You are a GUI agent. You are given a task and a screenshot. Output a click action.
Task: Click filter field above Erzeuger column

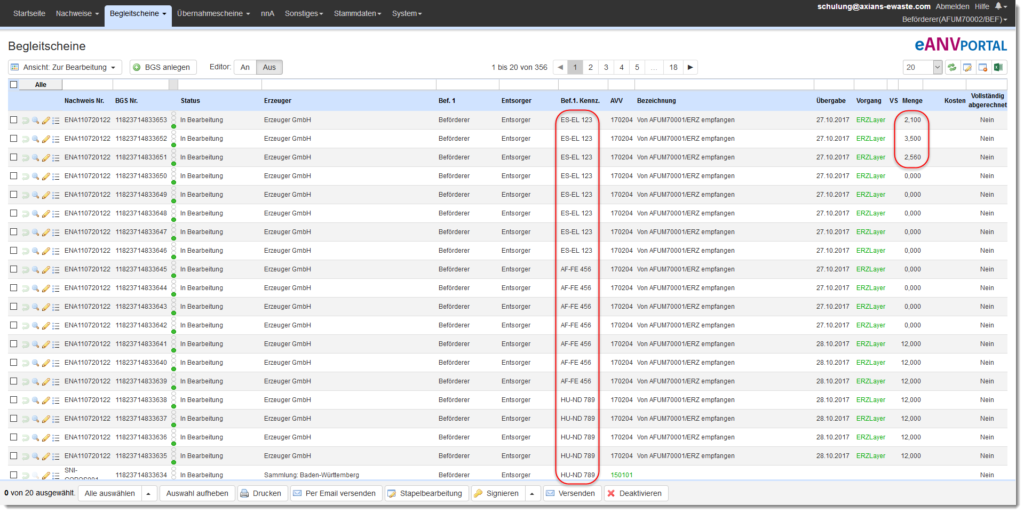click(349, 84)
